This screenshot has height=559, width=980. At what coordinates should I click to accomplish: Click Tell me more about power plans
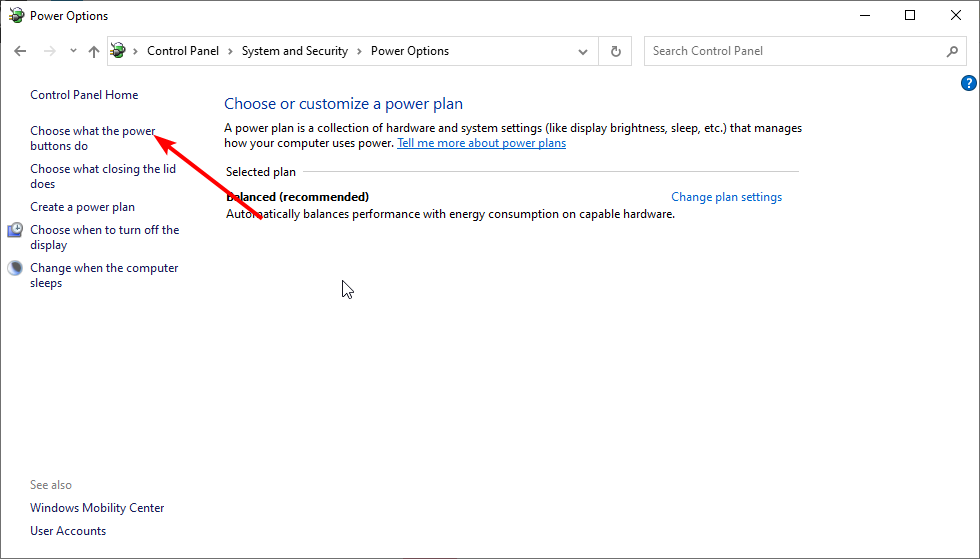(x=481, y=143)
